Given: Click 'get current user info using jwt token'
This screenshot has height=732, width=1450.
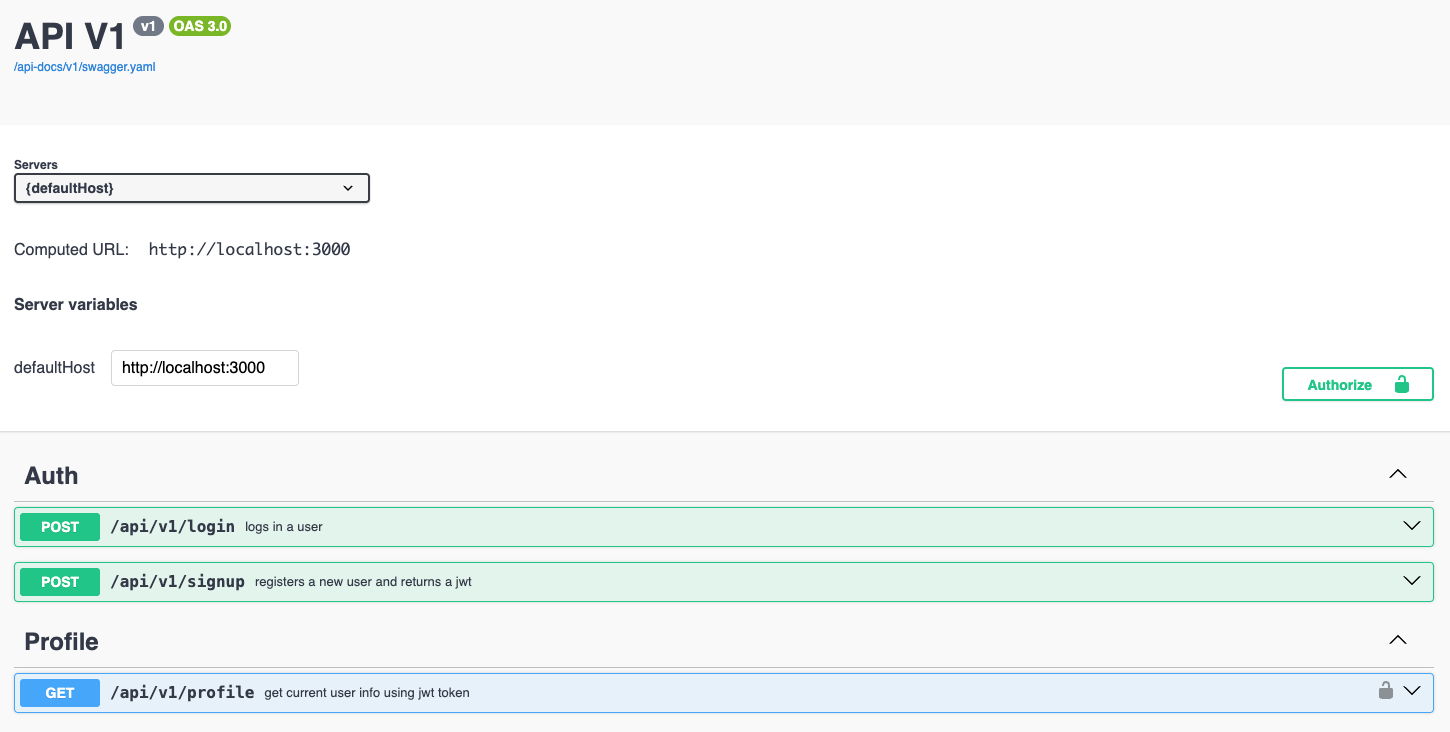Looking at the screenshot, I should [367, 693].
